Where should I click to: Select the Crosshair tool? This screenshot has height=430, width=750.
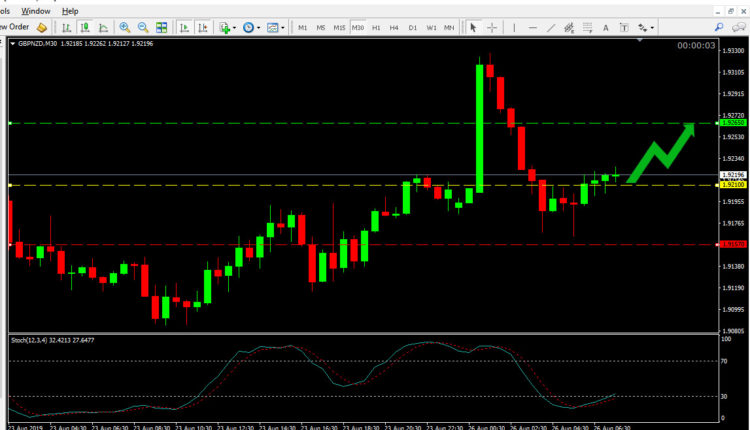[492, 28]
